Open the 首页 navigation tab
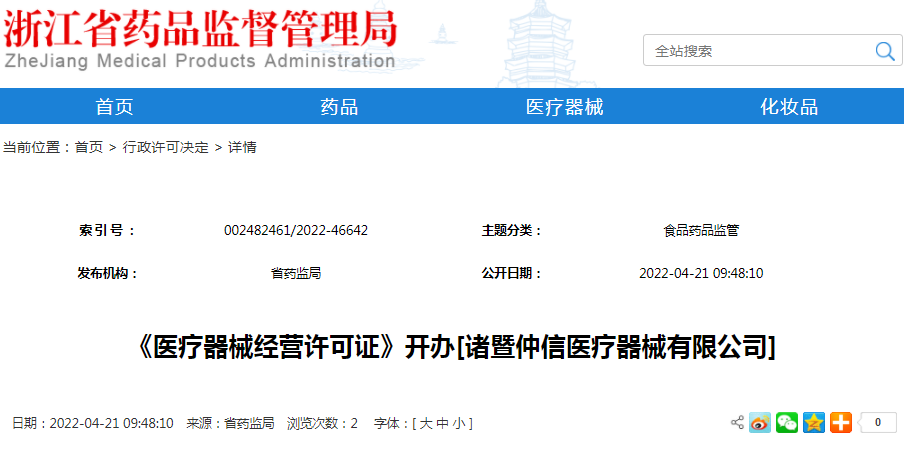904x451 pixels. (x=114, y=107)
